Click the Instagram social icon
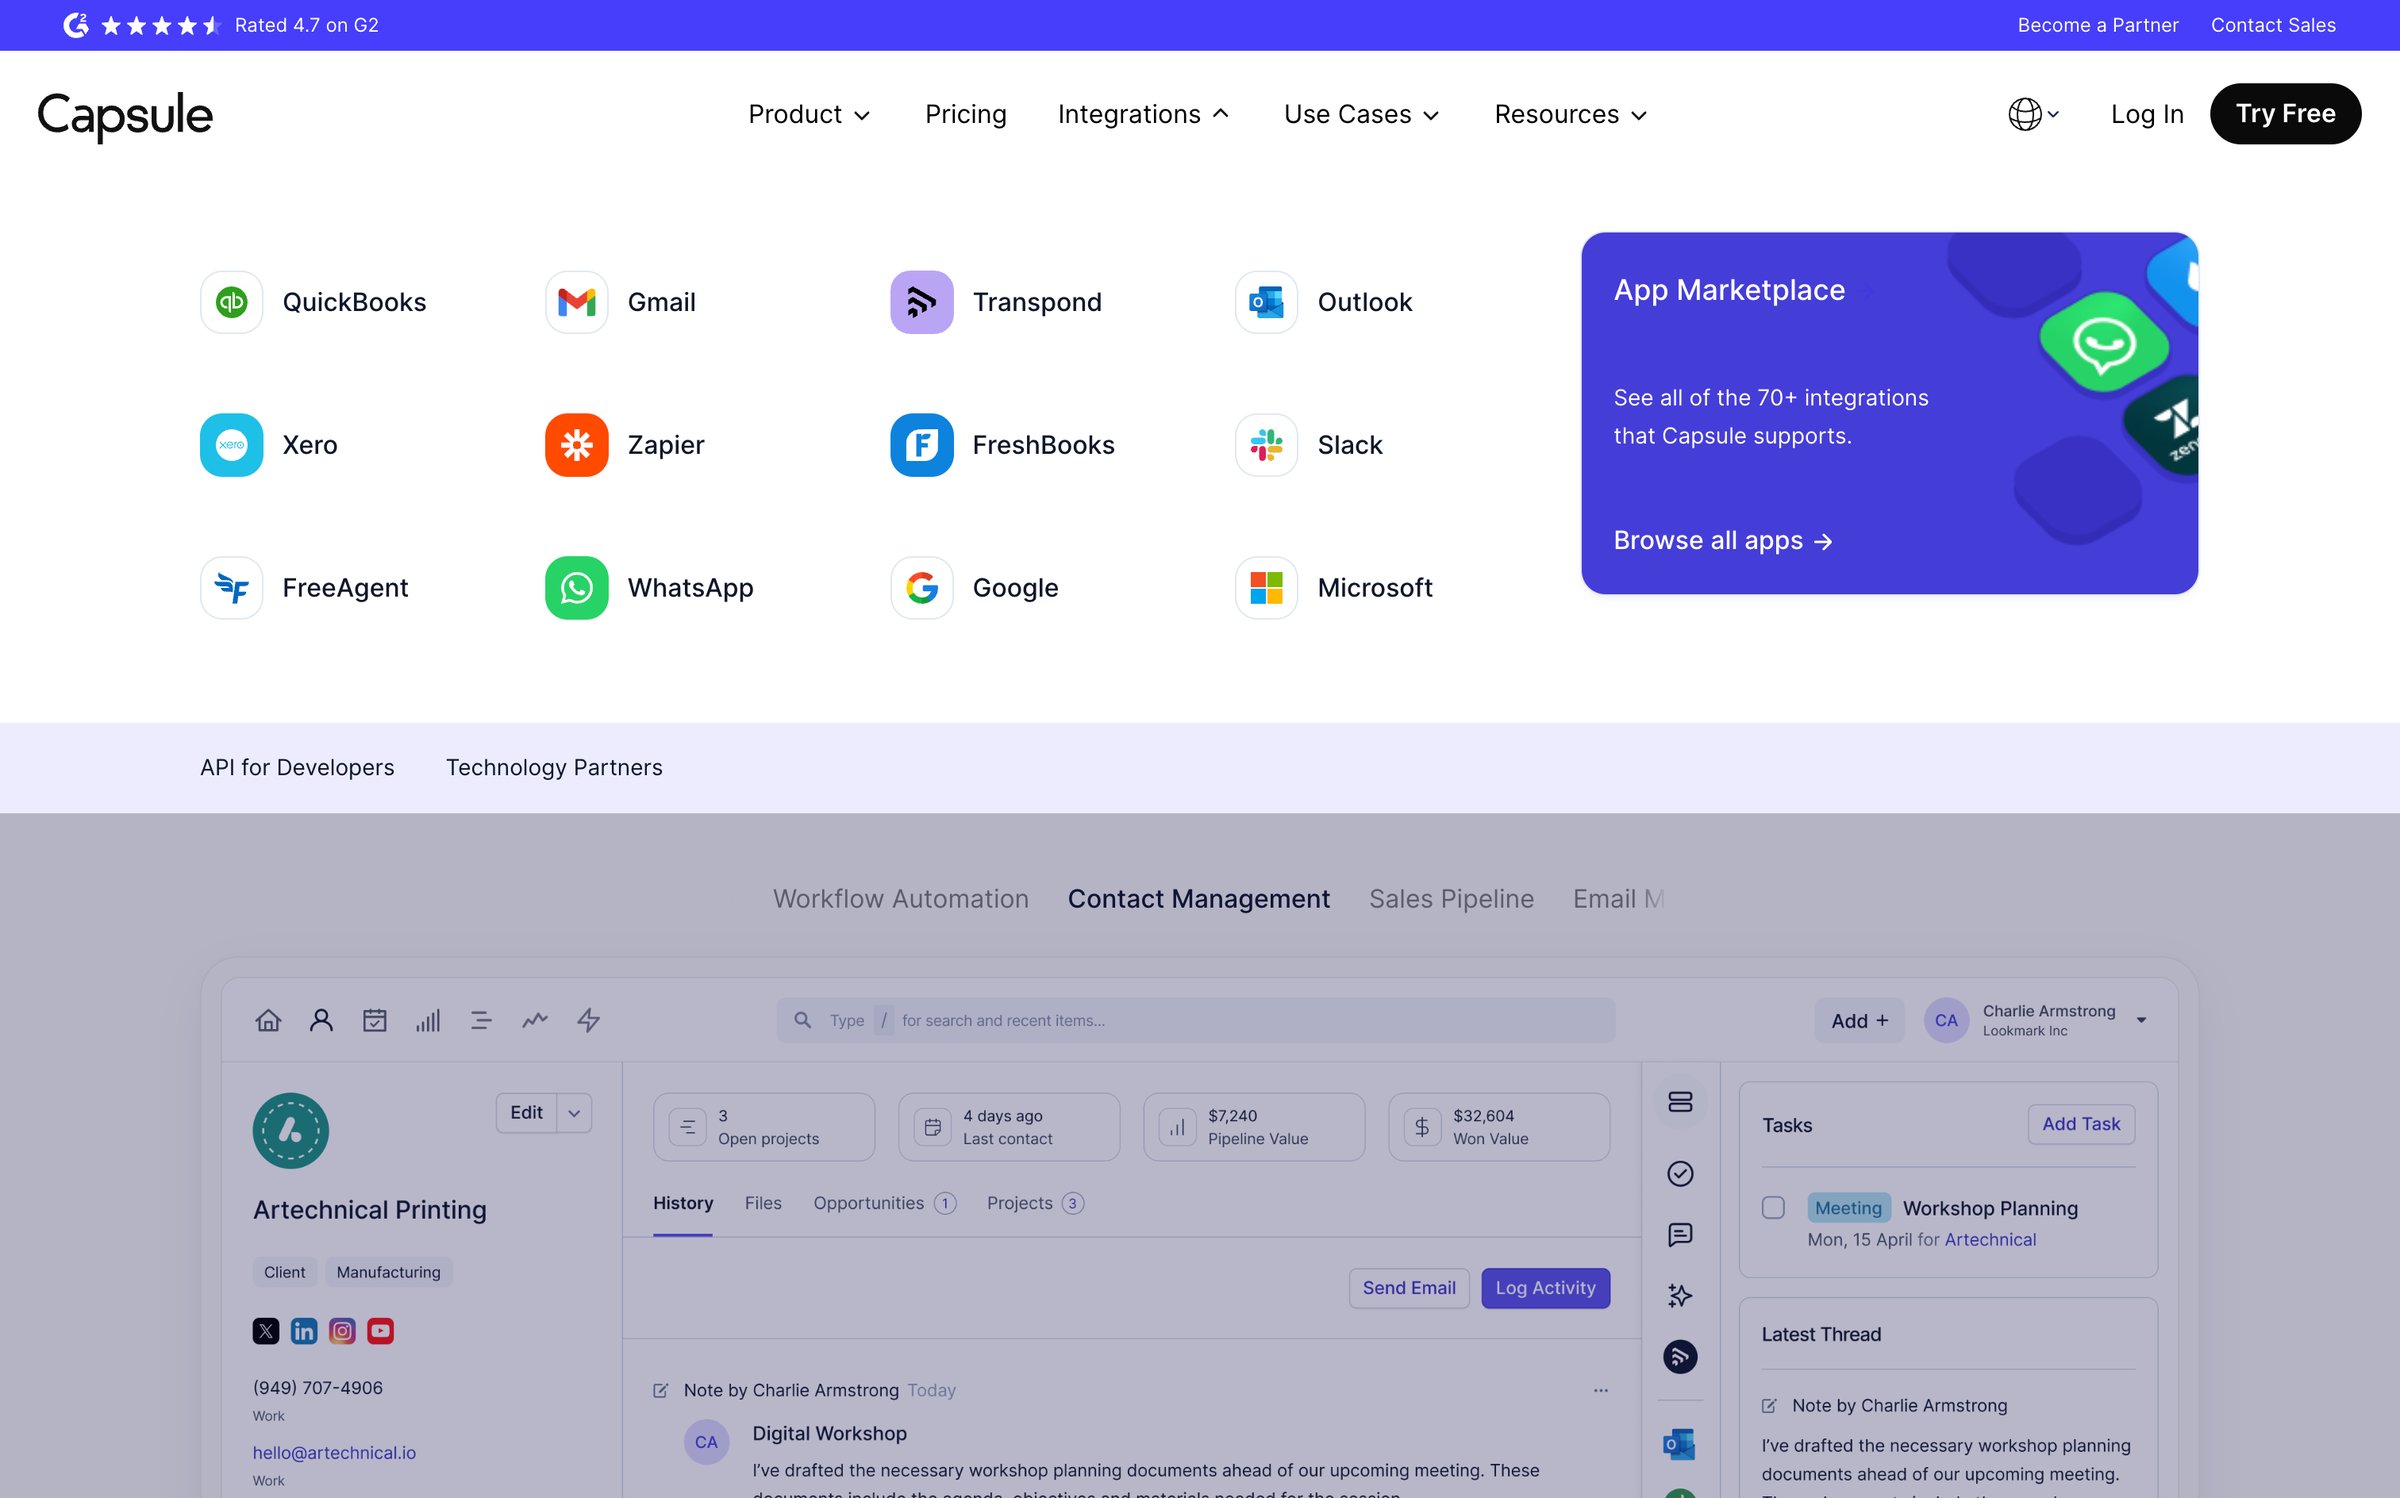Screen dimensions: 2400x1498 [x=342, y=1331]
